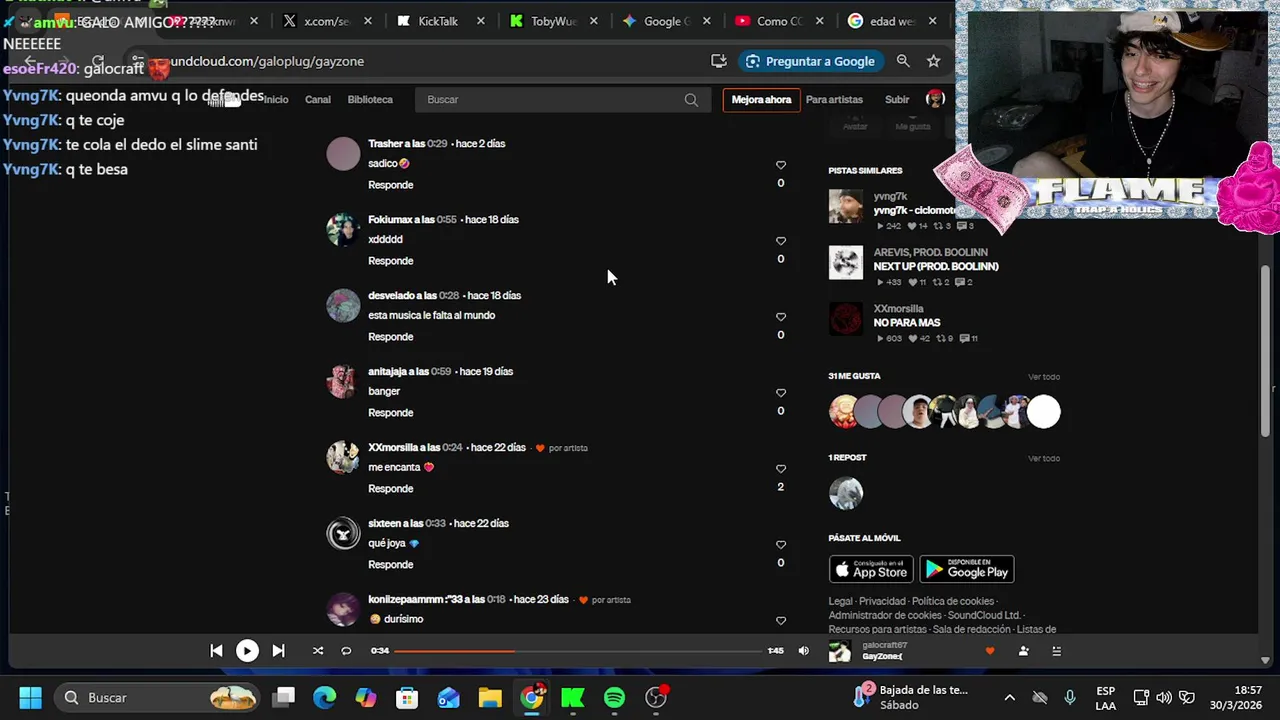
Task: Open Trasher's profile avatar
Action: tap(343, 154)
